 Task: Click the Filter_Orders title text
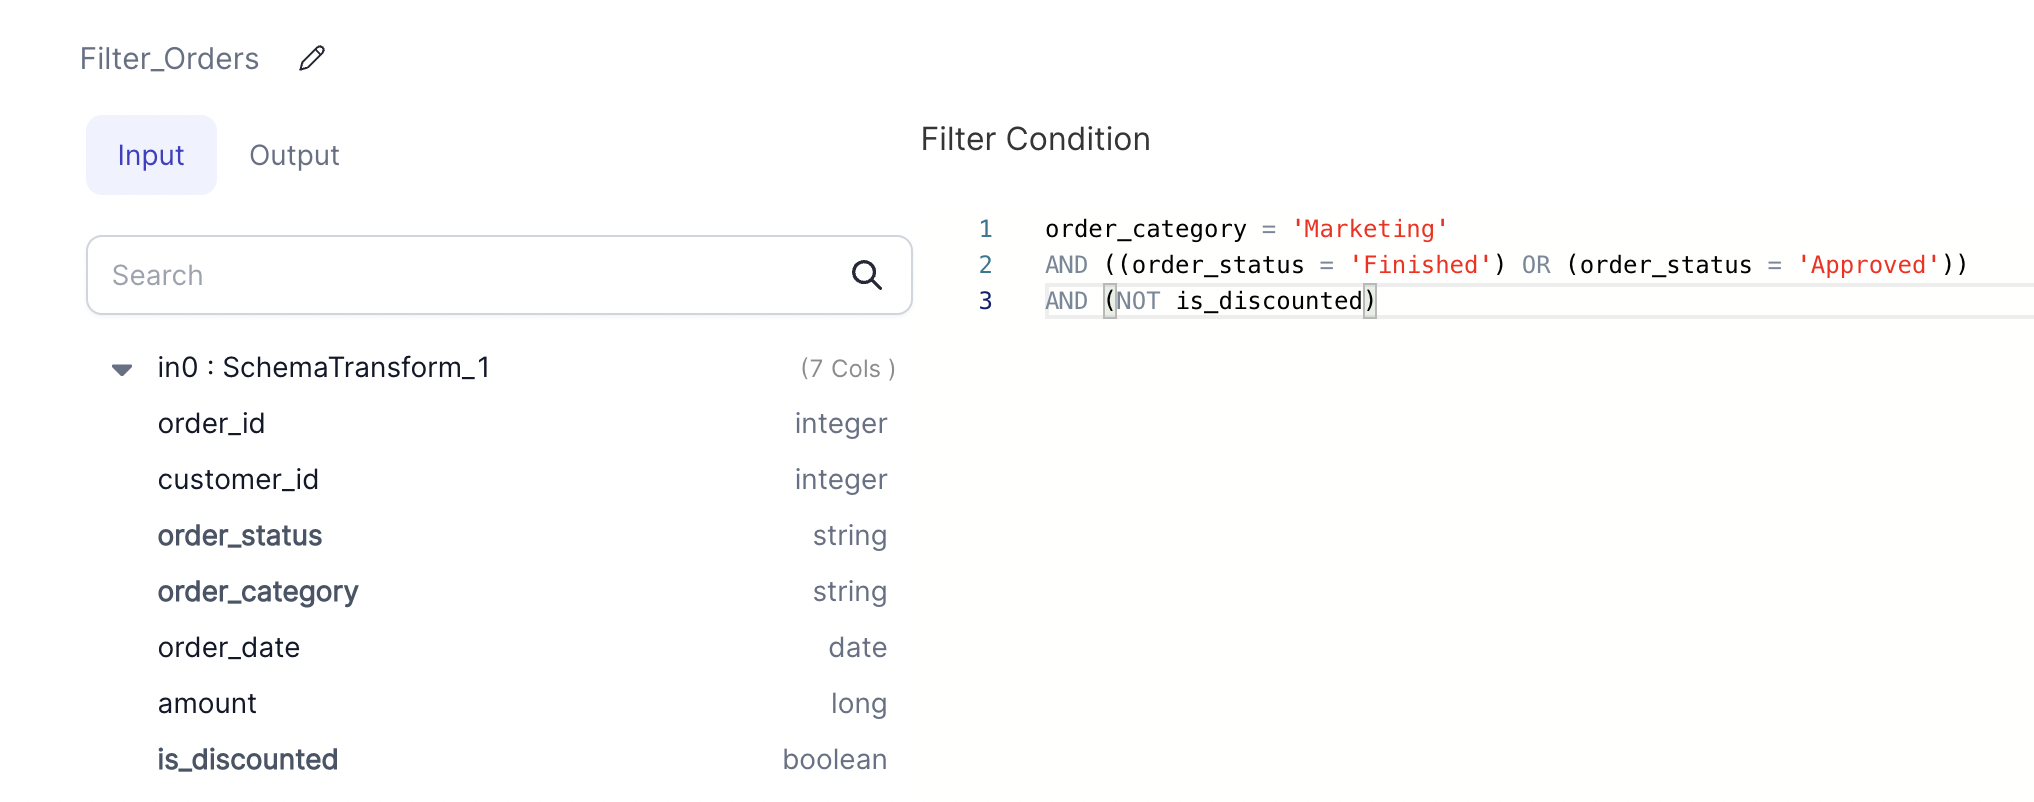click(x=169, y=59)
